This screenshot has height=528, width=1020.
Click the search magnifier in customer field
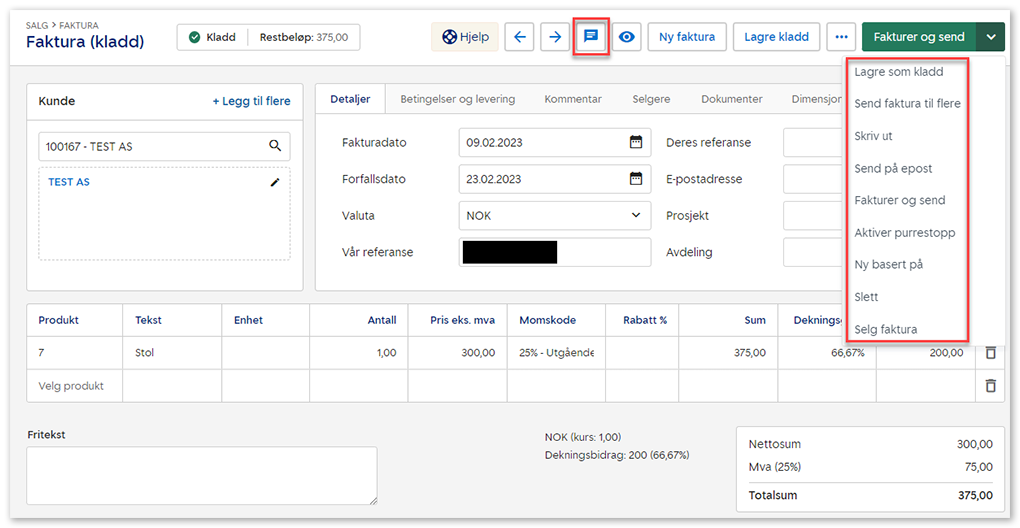(x=275, y=146)
